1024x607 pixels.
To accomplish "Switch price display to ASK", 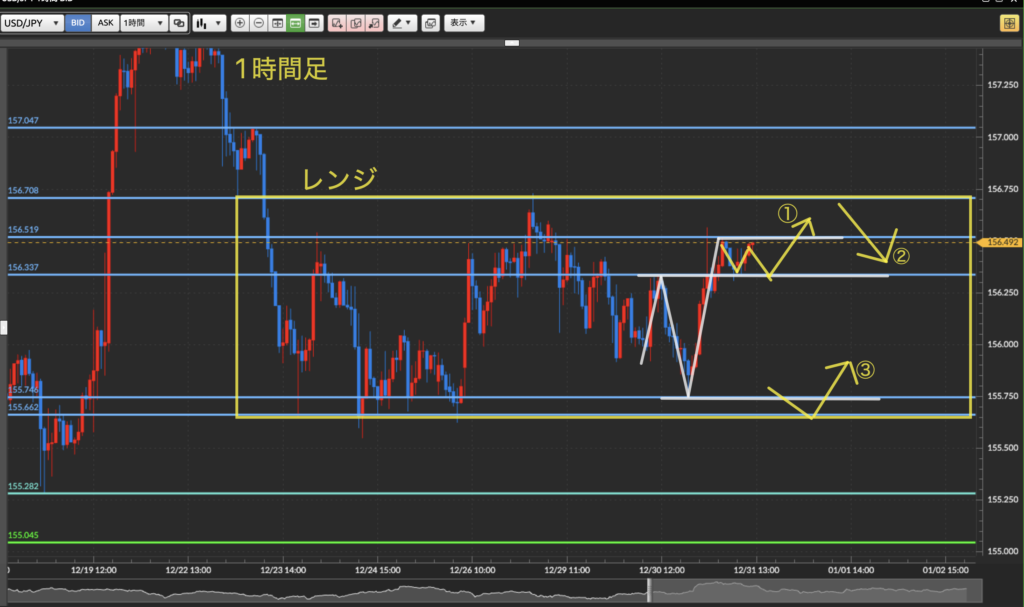I will tap(104, 22).
